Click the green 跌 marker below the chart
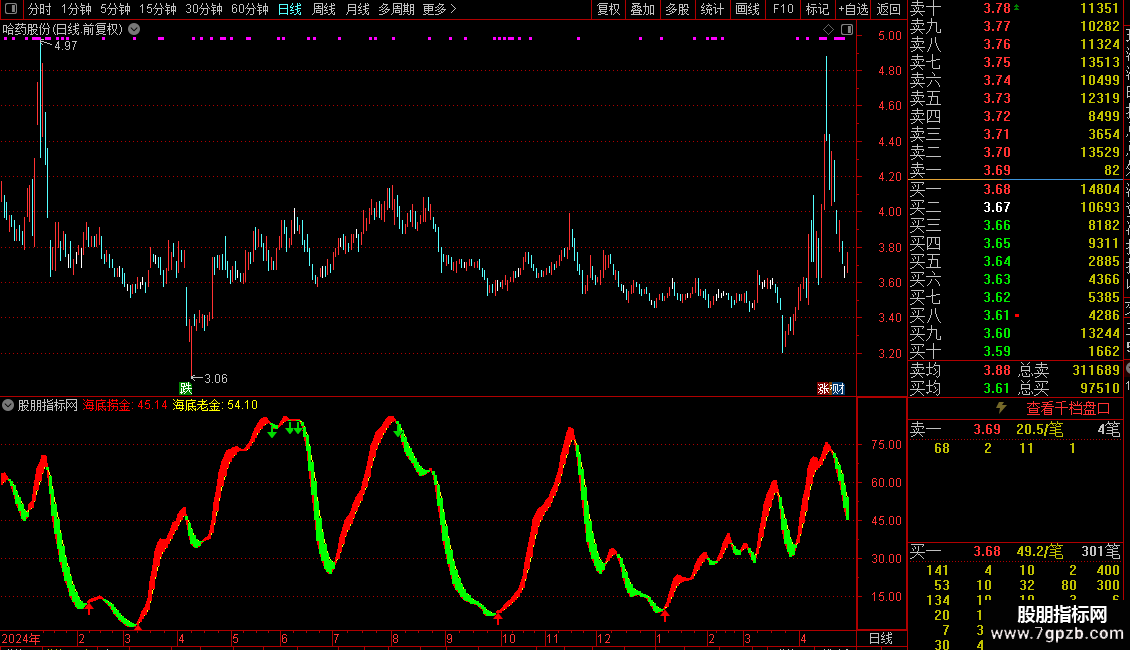This screenshot has height=650, width=1130. (x=186, y=388)
